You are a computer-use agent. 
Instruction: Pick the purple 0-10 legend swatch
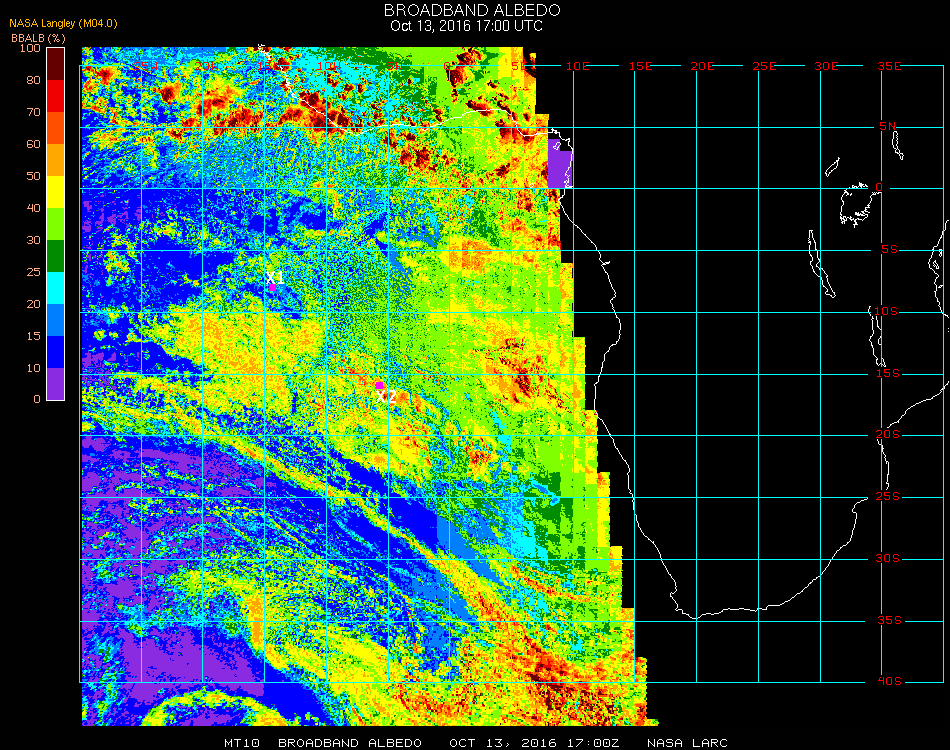56,384
